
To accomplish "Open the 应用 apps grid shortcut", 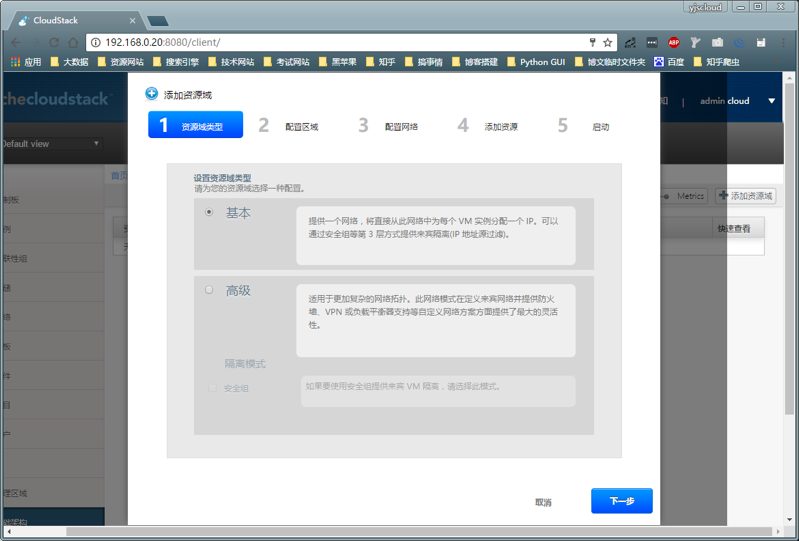I will click(x=26, y=62).
